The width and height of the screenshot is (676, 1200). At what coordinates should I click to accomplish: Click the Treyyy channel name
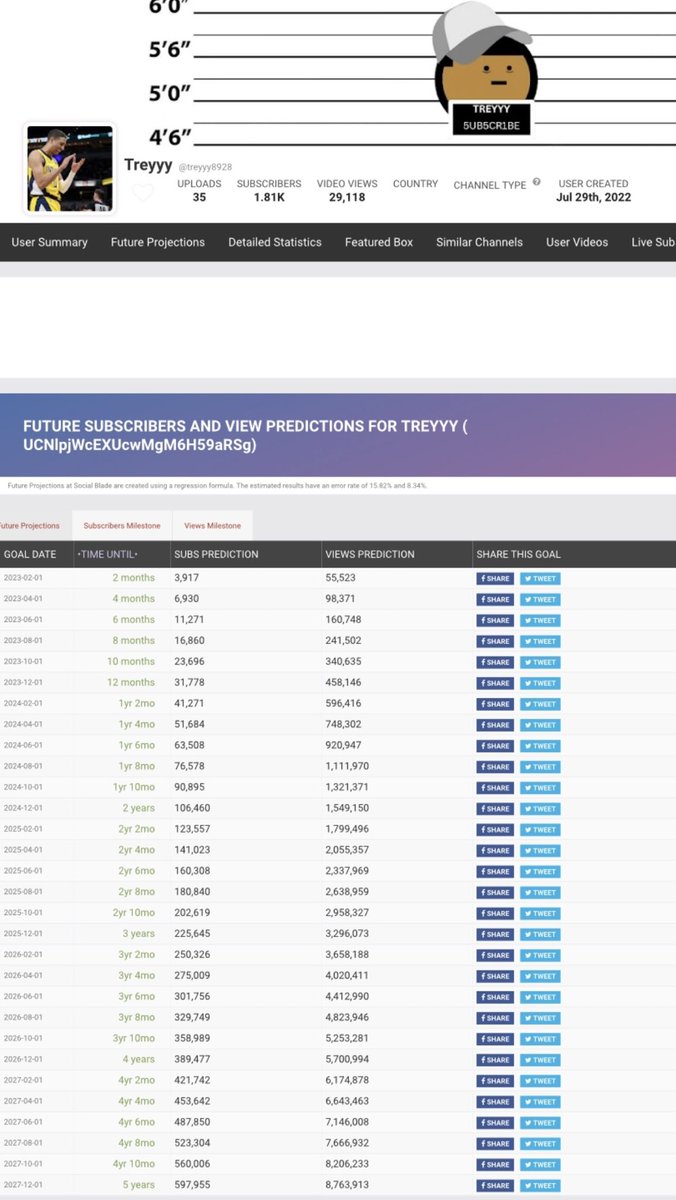[148, 165]
